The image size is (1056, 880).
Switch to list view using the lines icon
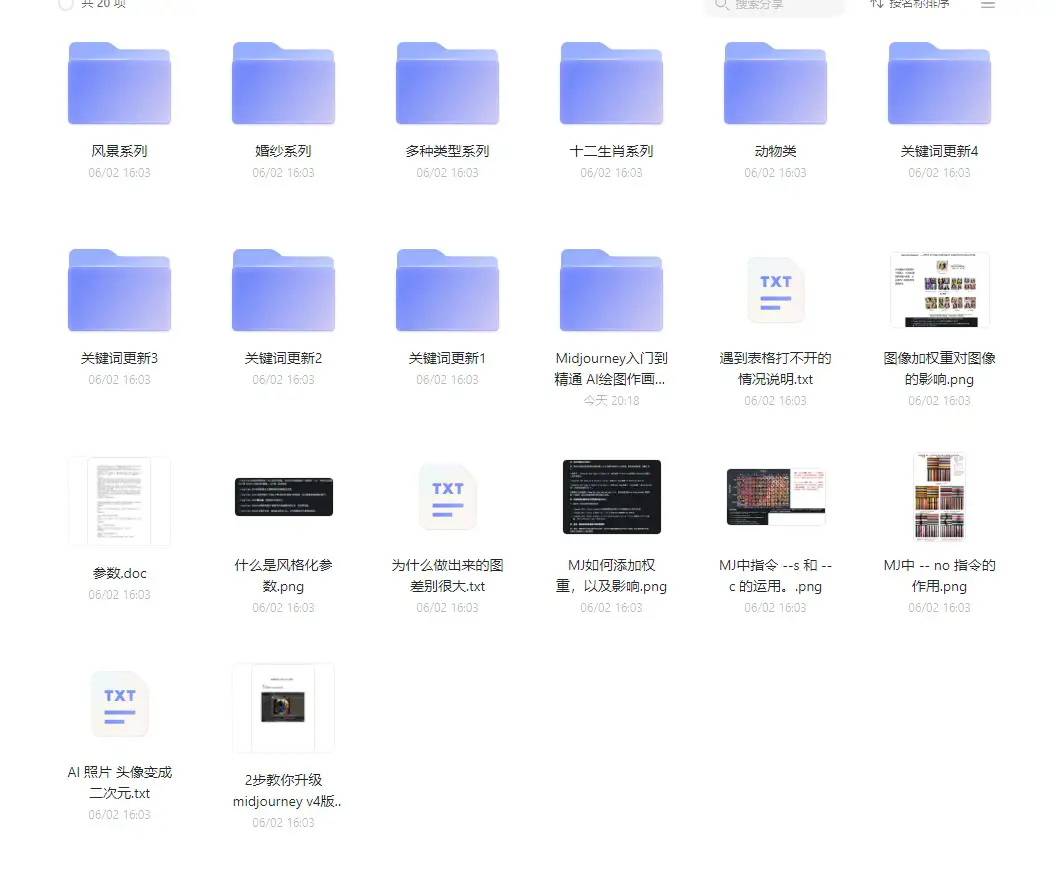point(988,5)
